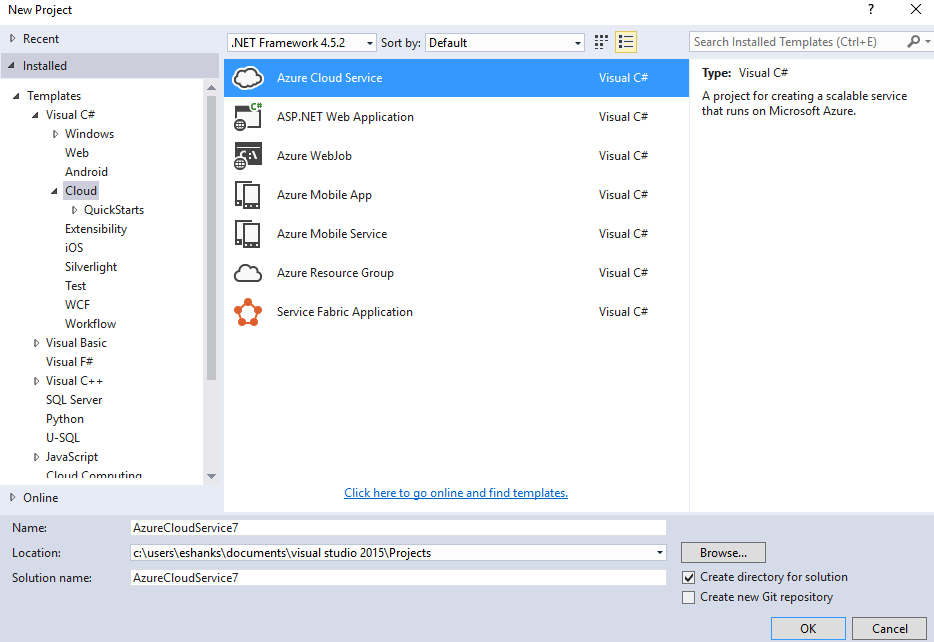Click the project Name input field
The image size is (934, 642).
tap(398, 528)
